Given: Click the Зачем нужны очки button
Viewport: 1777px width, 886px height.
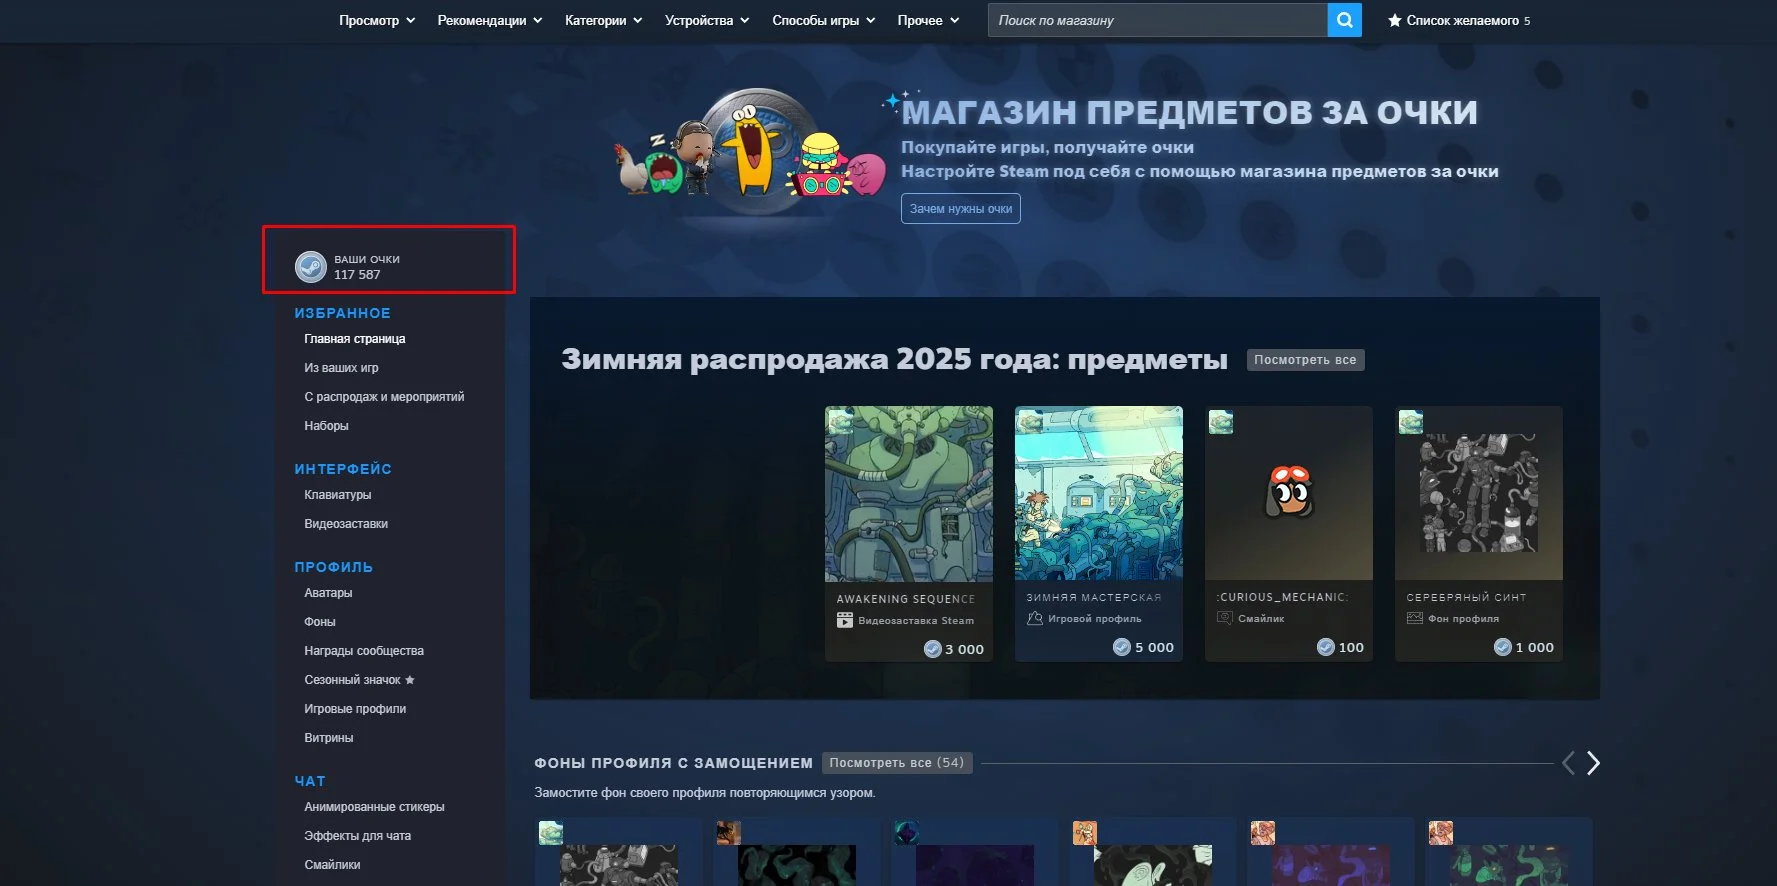Looking at the screenshot, I should [961, 209].
